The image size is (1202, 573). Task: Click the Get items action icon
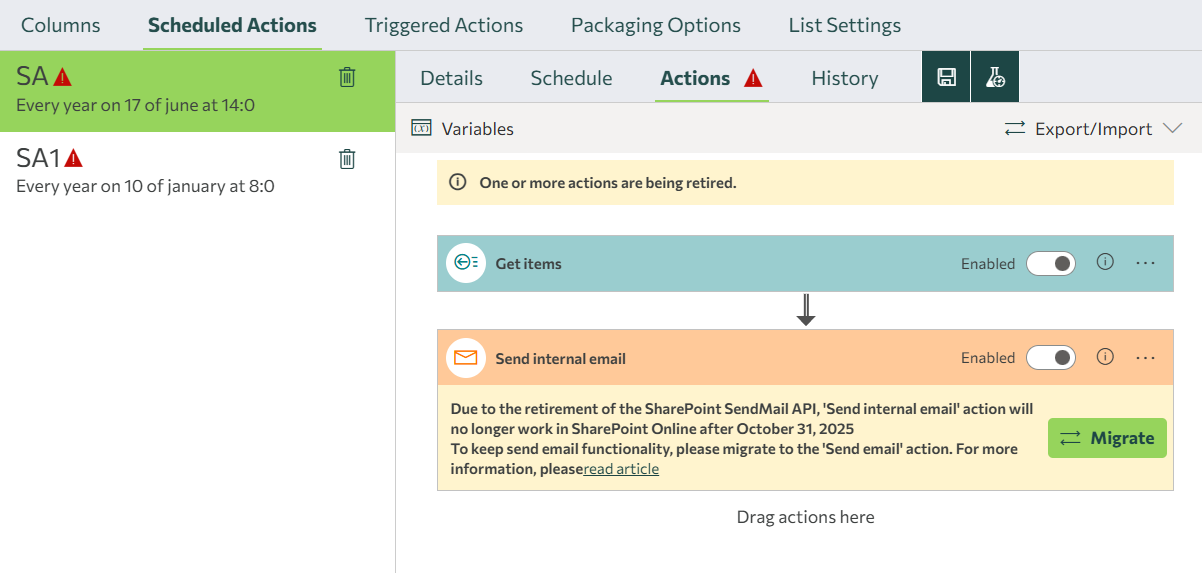click(x=466, y=263)
